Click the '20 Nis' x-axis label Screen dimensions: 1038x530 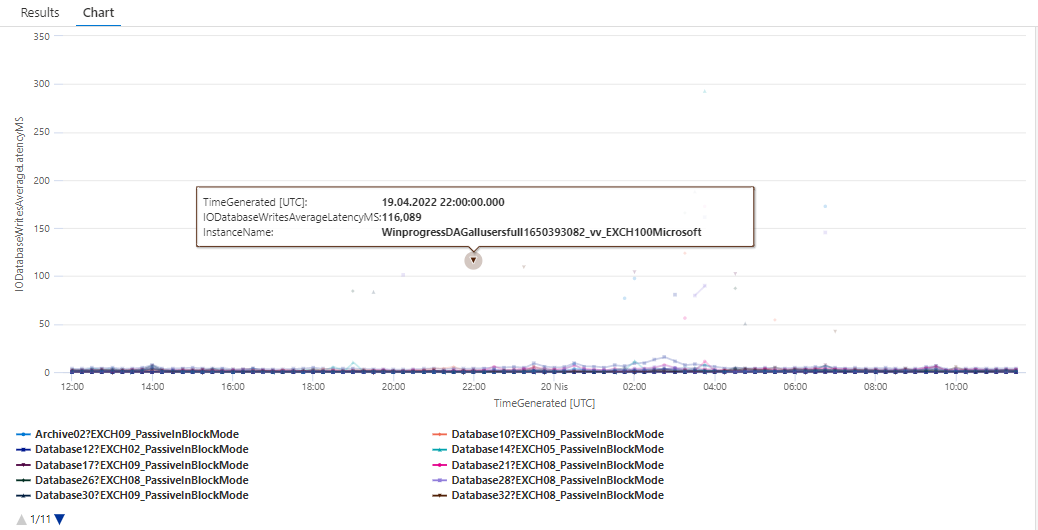[x=554, y=386]
